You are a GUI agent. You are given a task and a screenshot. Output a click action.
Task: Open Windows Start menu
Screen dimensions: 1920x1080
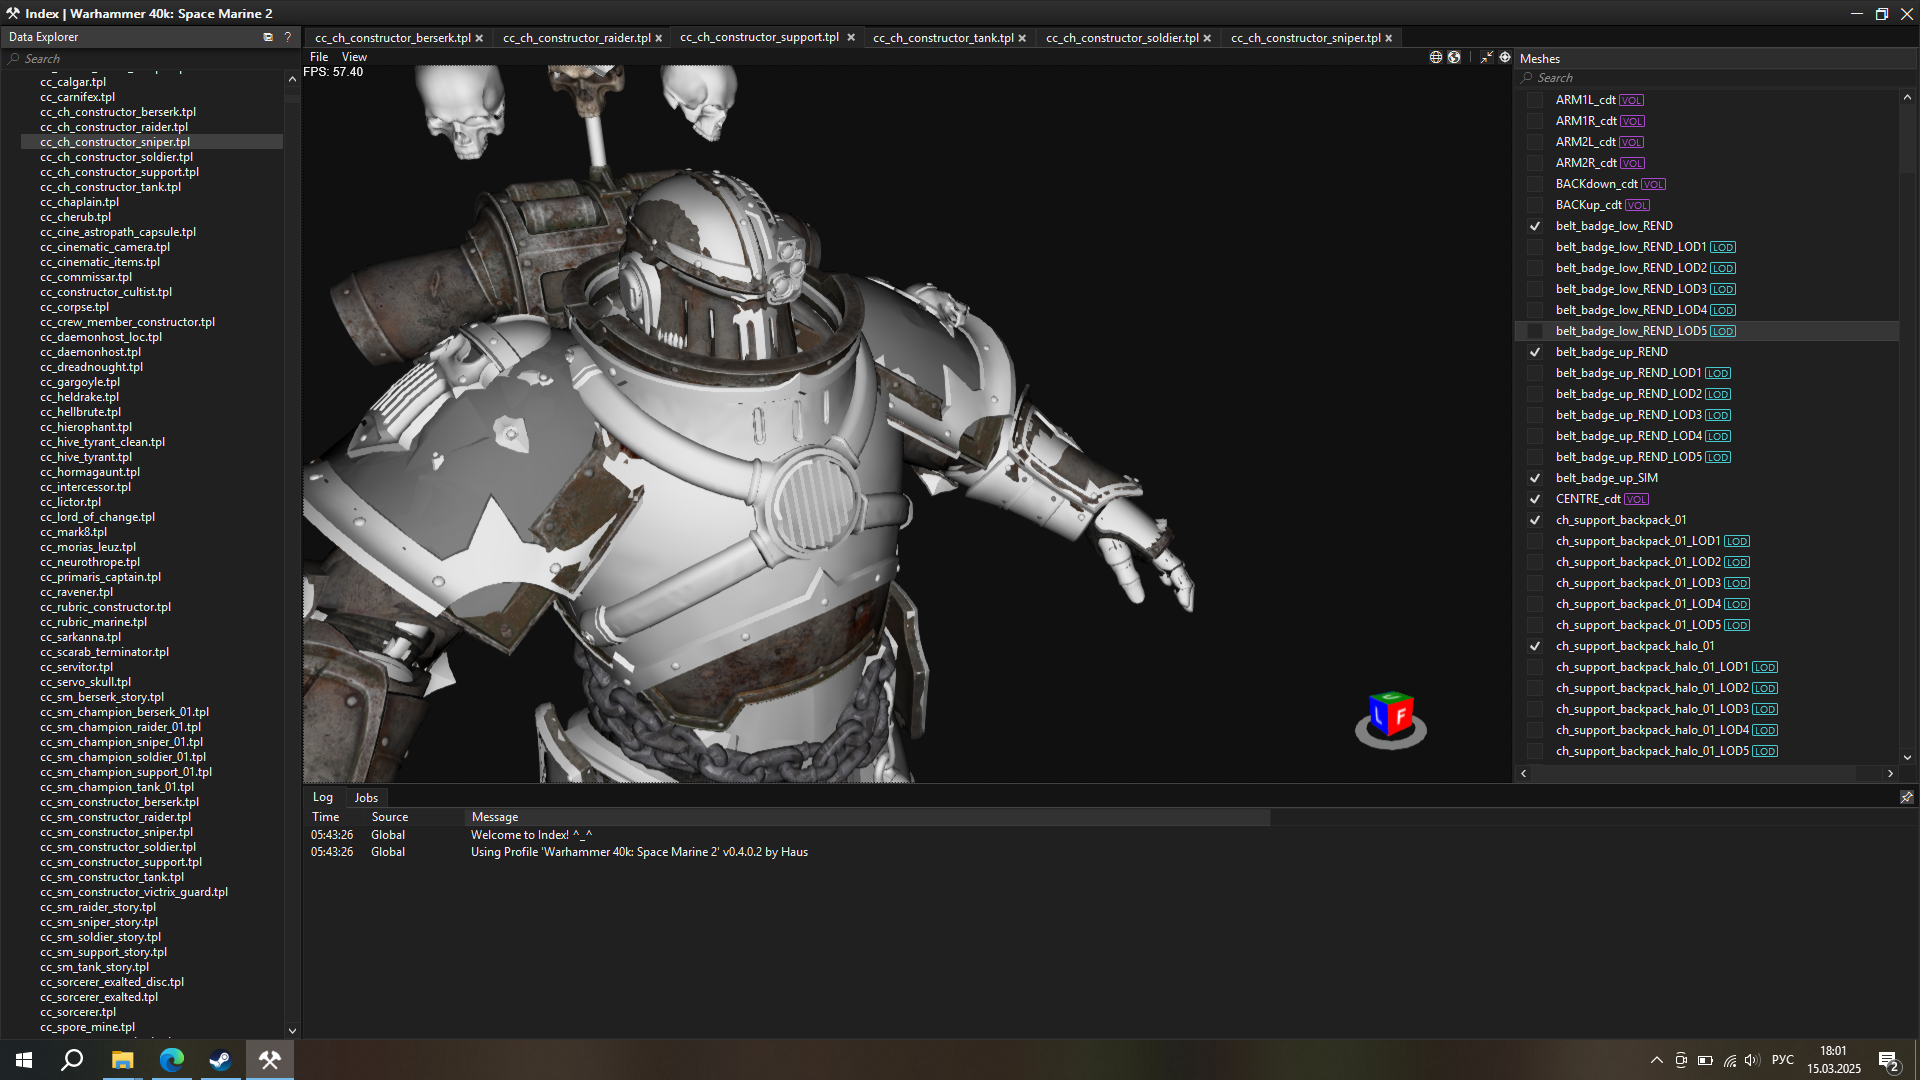[24, 1060]
